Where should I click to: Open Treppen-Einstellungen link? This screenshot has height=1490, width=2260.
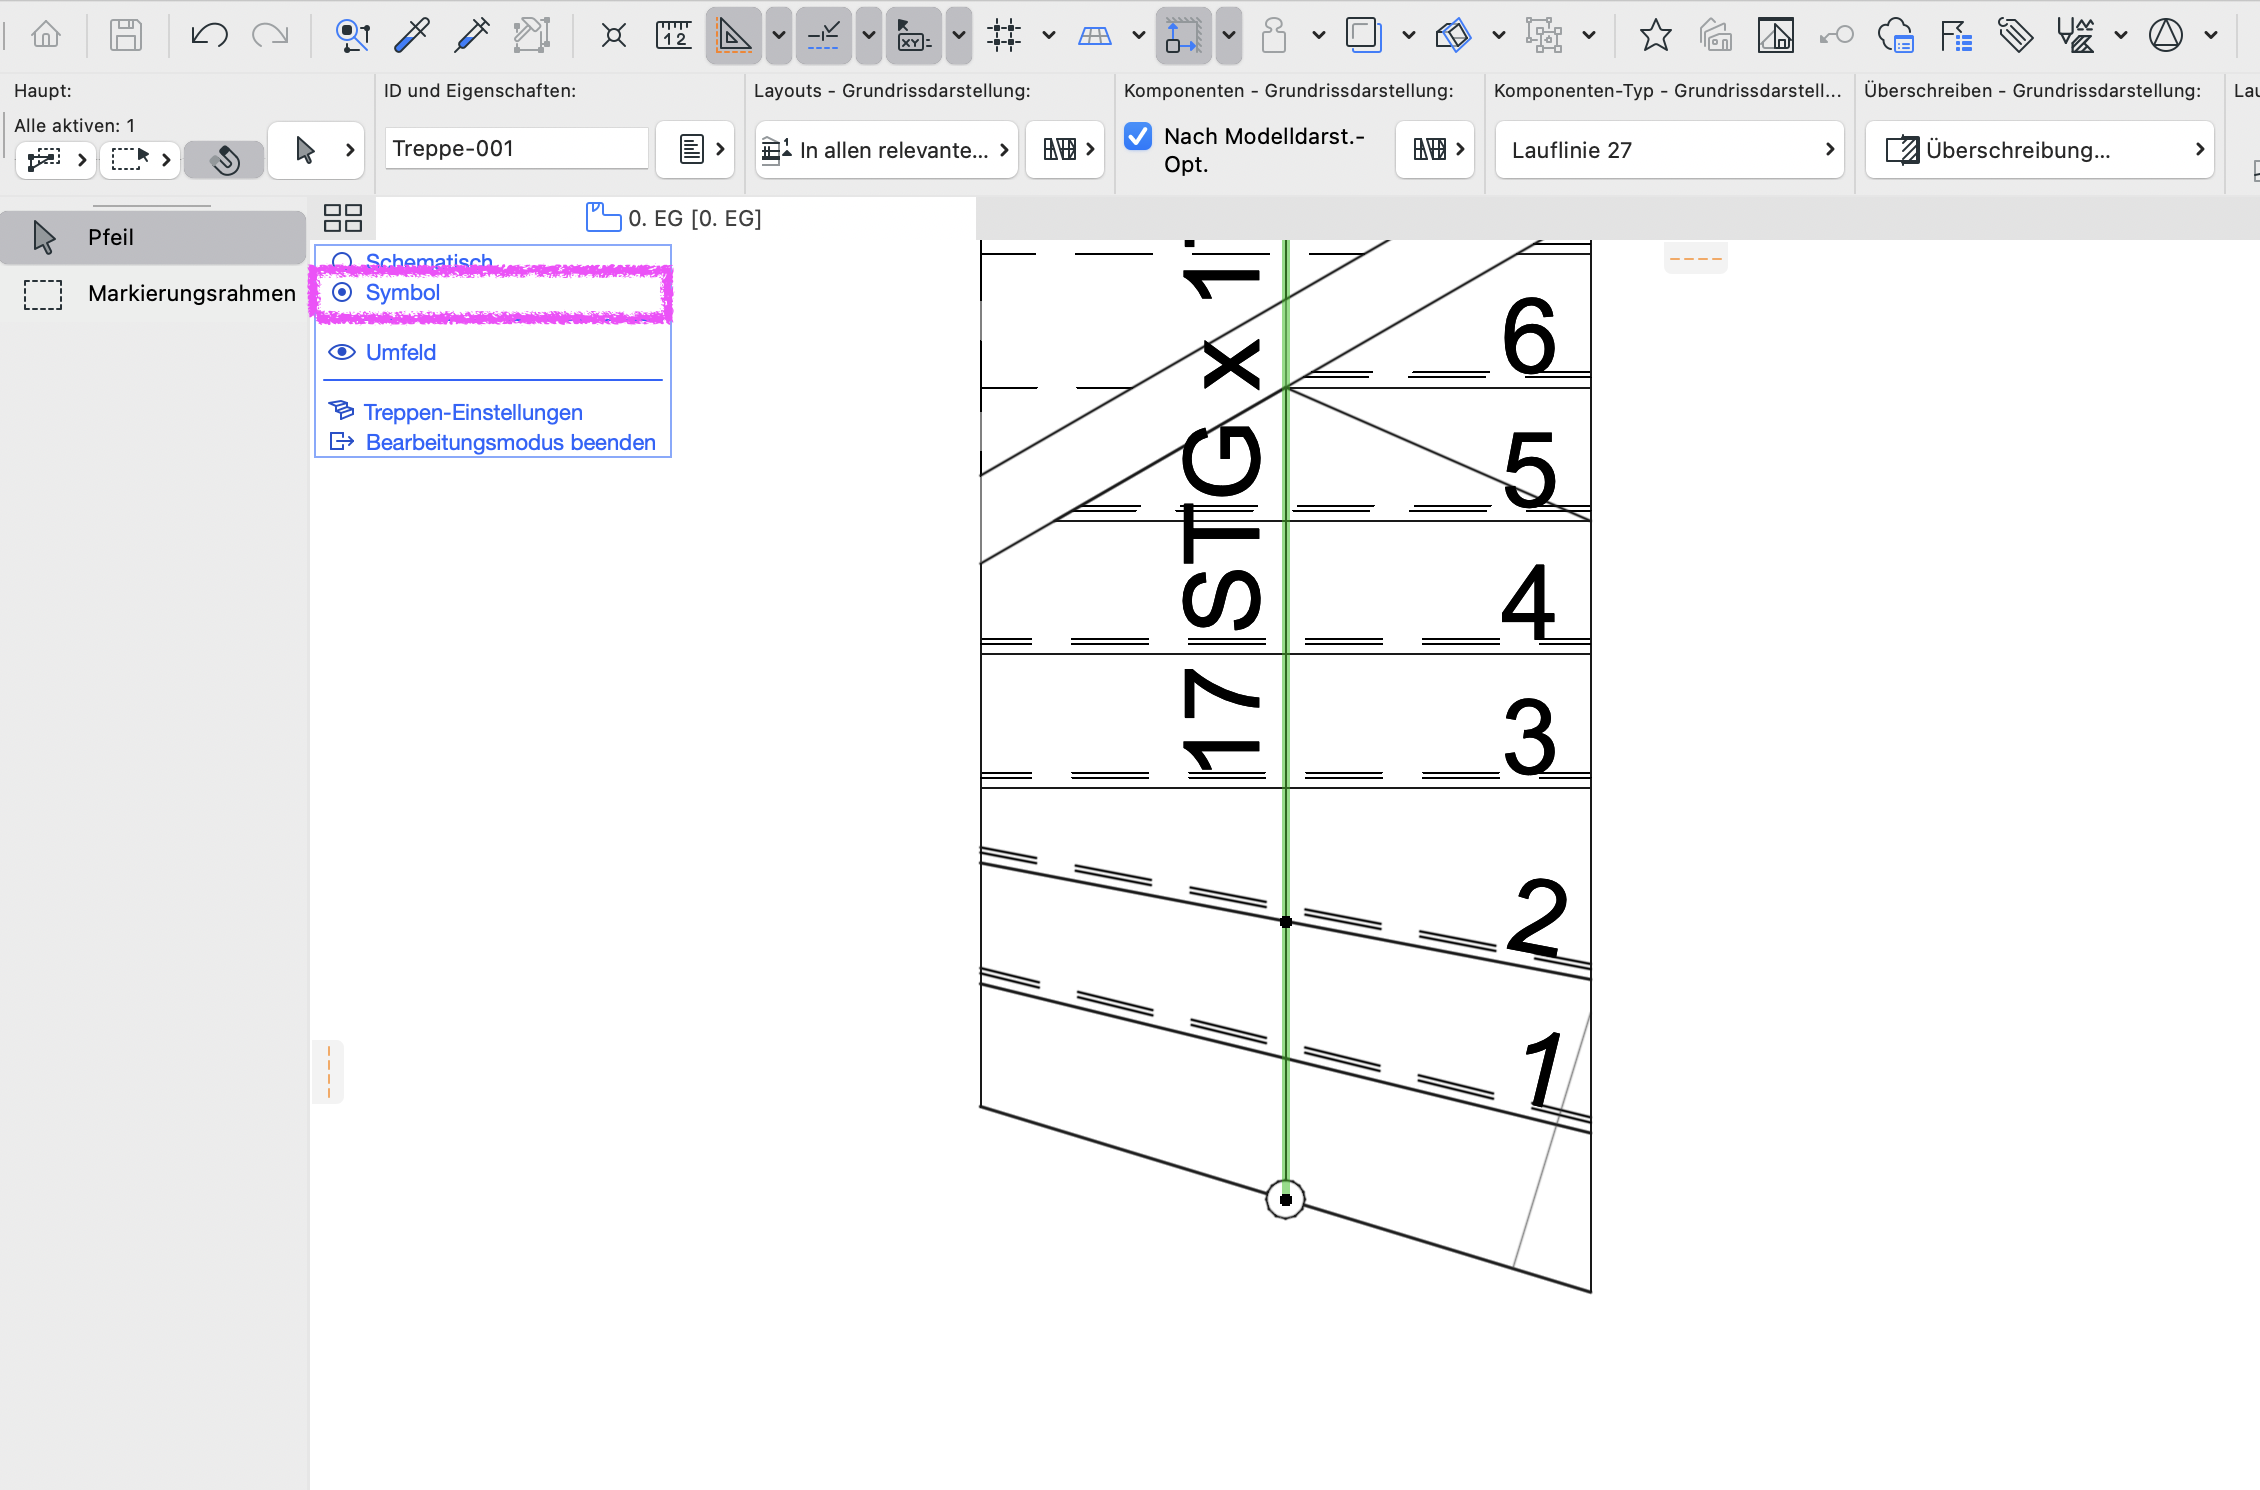tap(472, 412)
